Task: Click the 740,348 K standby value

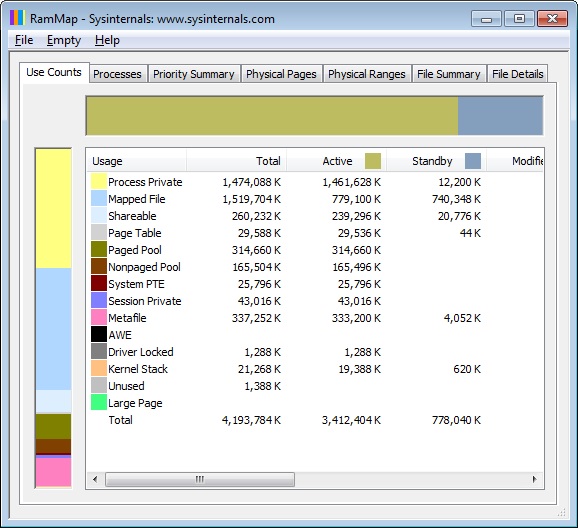Action: point(456,199)
